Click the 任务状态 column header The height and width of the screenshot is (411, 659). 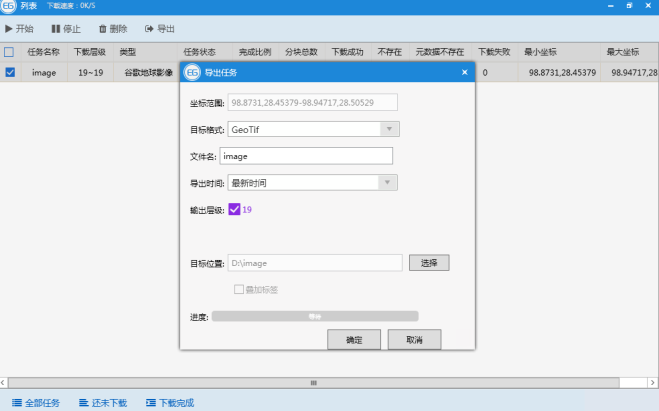click(199, 52)
